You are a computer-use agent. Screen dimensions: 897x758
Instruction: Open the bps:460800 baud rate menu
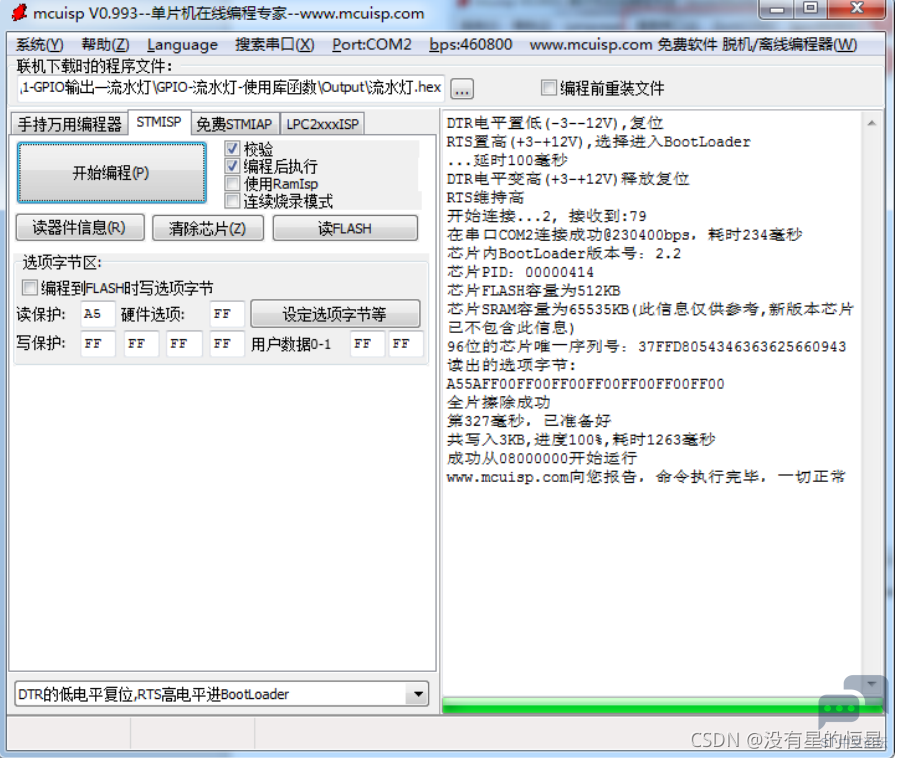[471, 45]
